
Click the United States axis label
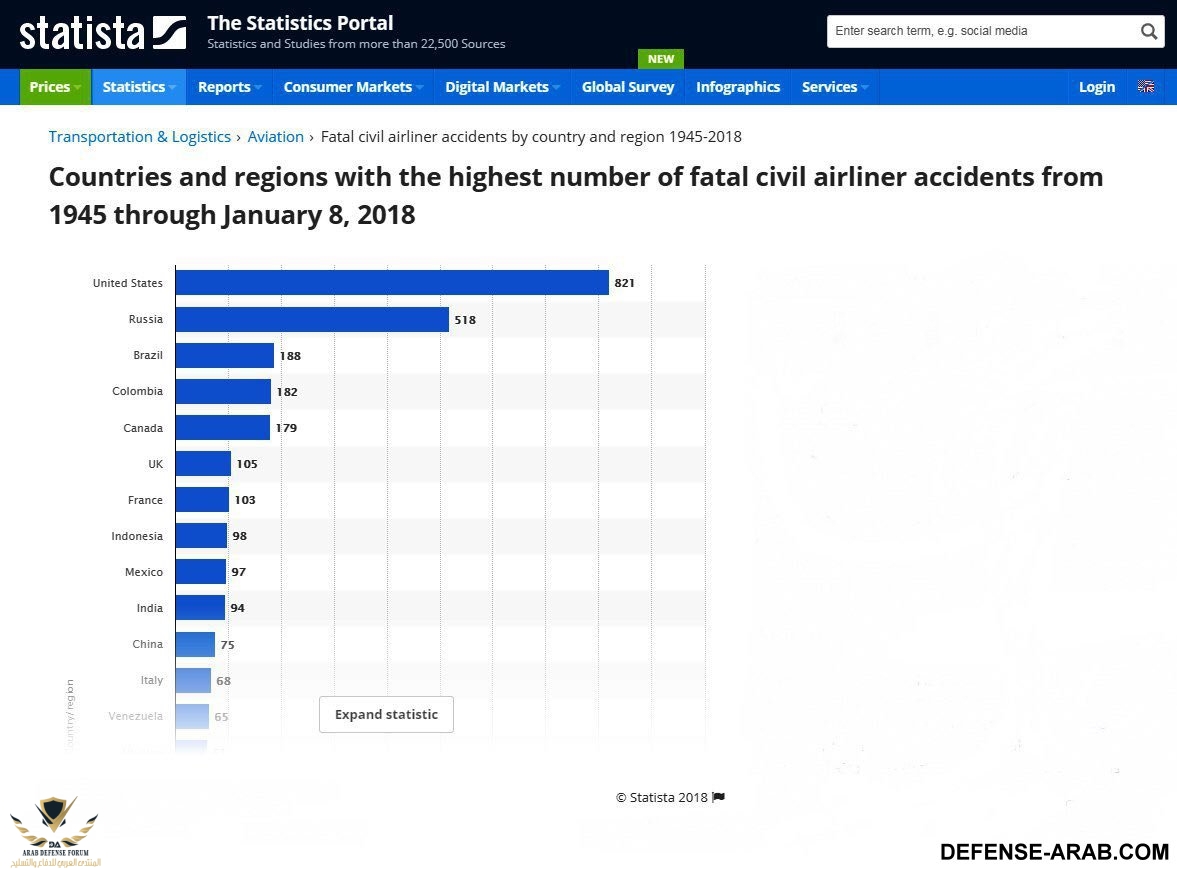click(x=128, y=283)
